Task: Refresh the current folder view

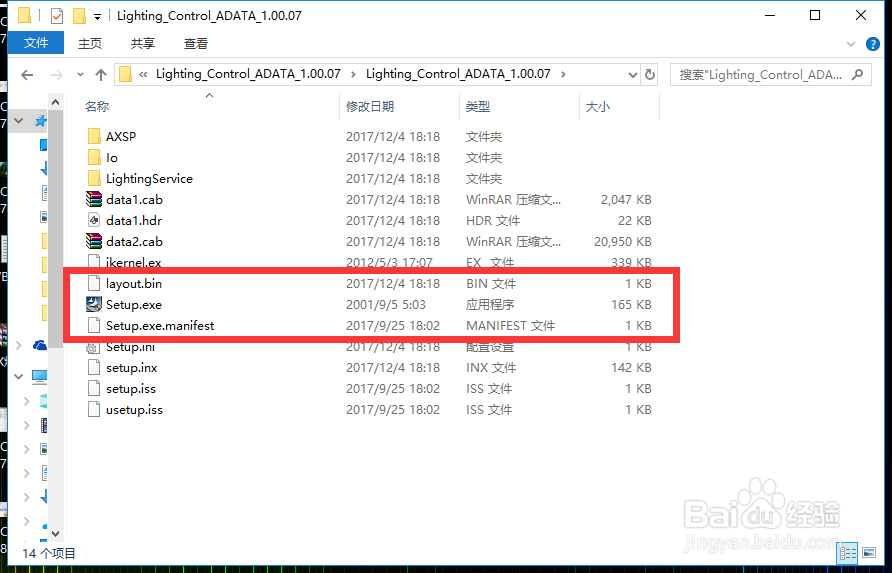Action: (650, 75)
